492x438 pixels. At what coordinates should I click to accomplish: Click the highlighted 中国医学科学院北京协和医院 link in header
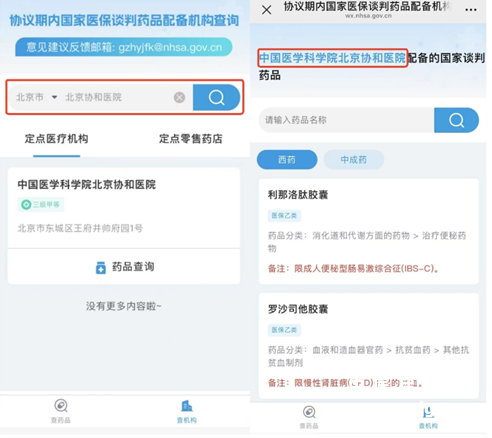(x=333, y=58)
